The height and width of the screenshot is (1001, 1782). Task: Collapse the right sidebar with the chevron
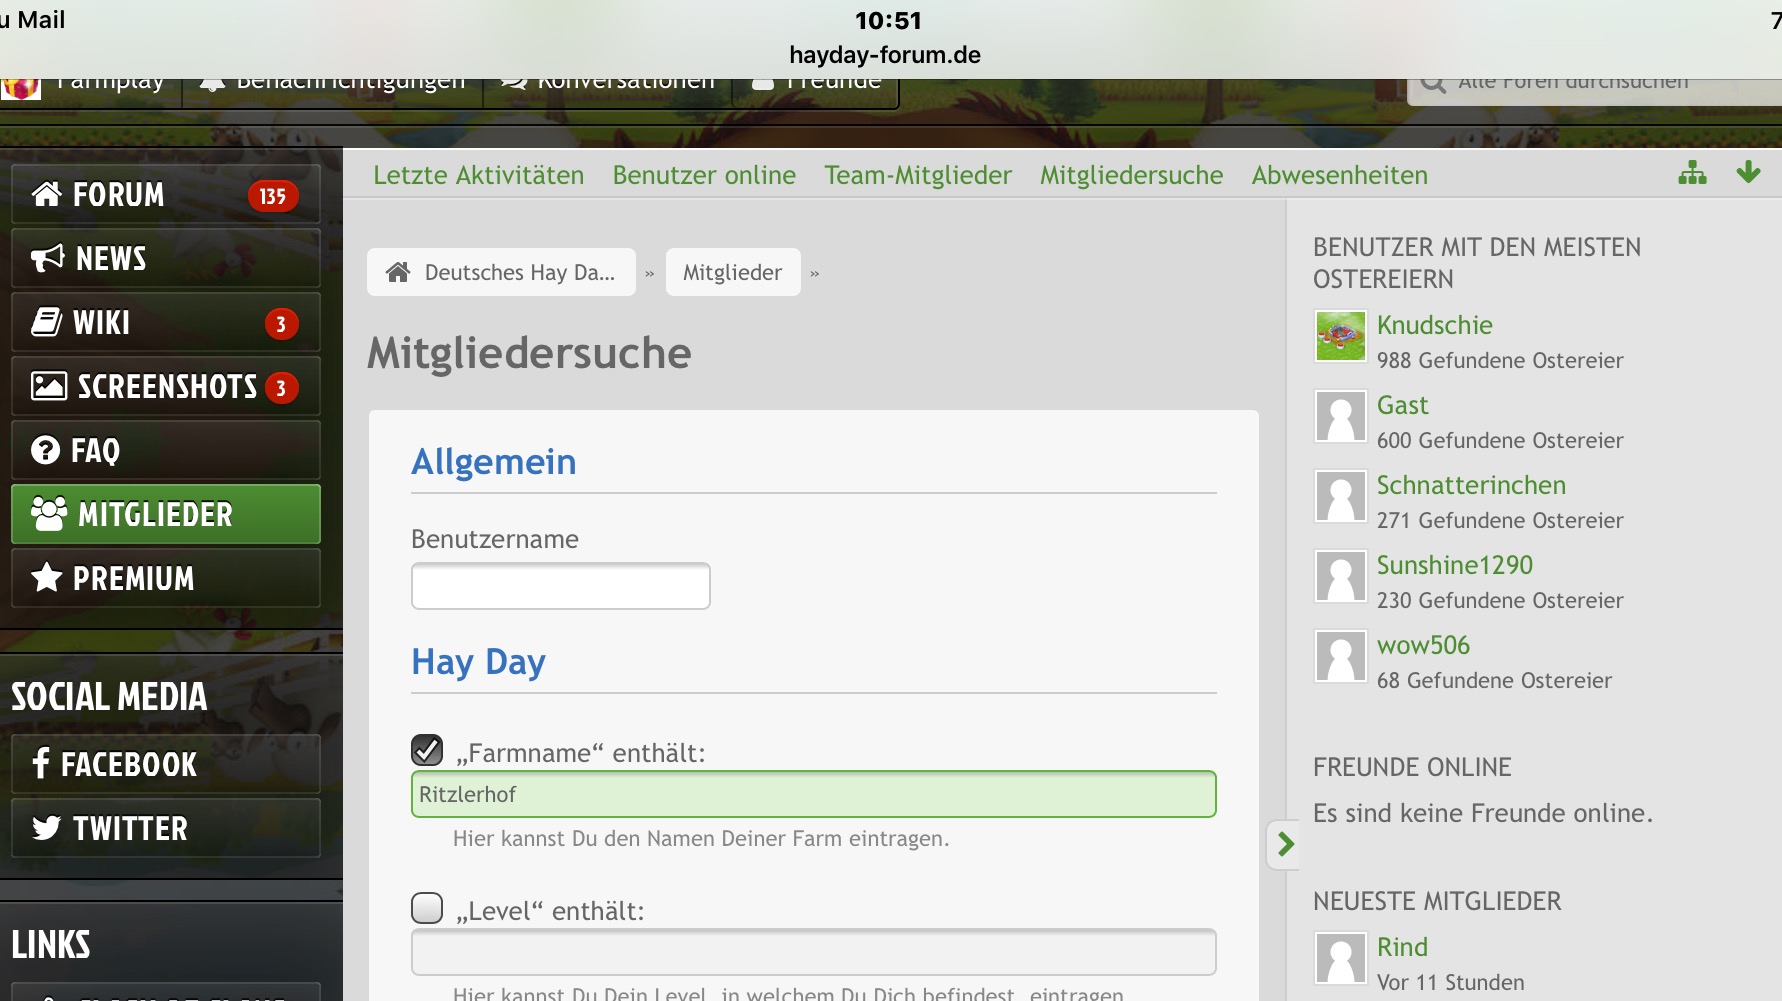(x=1285, y=845)
